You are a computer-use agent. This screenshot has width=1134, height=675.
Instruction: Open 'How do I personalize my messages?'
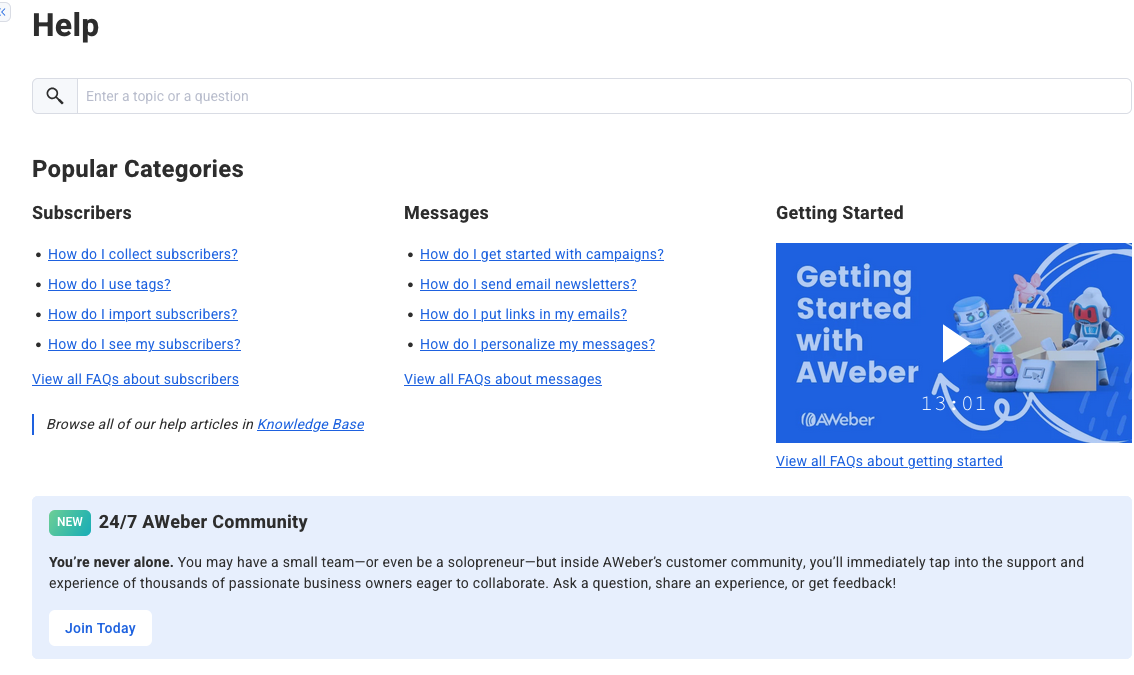[537, 344]
